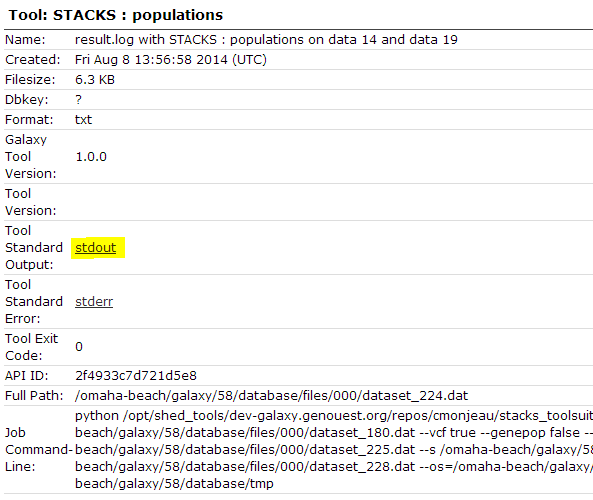Click the Format value txt
The width and height of the screenshot is (593, 500).
click(84, 120)
